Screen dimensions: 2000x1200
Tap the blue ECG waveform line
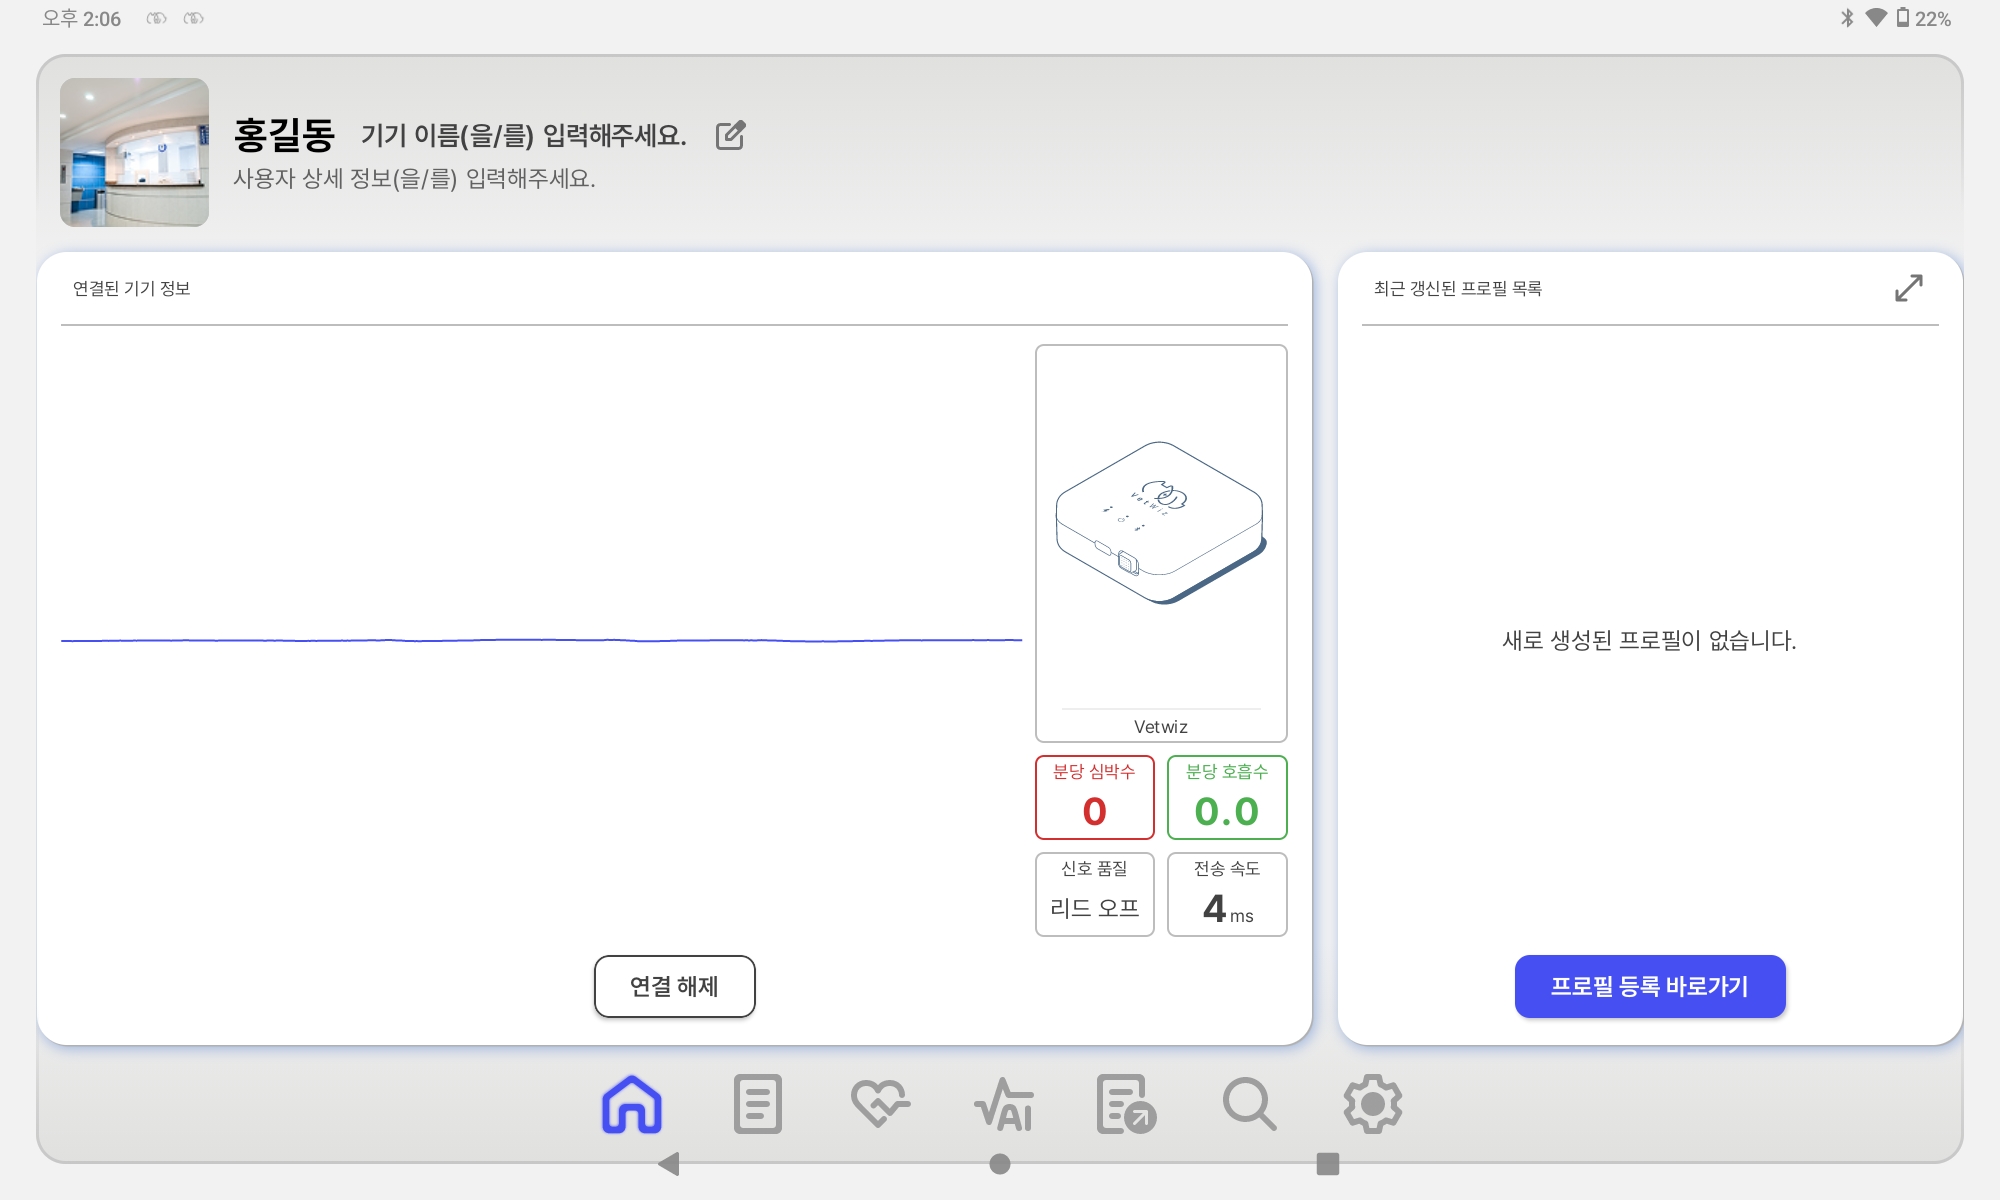point(541,640)
